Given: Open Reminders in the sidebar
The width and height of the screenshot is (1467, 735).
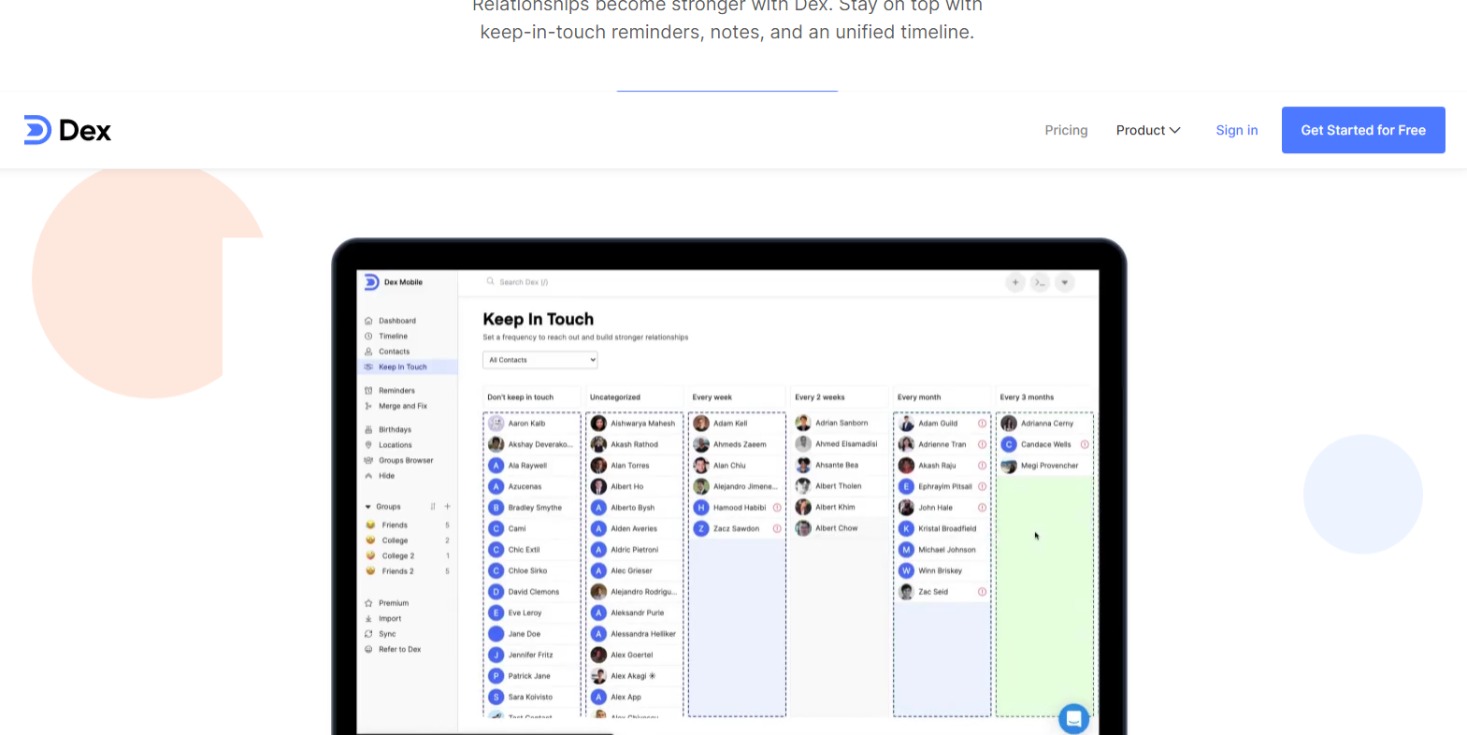Looking at the screenshot, I should tap(396, 391).
